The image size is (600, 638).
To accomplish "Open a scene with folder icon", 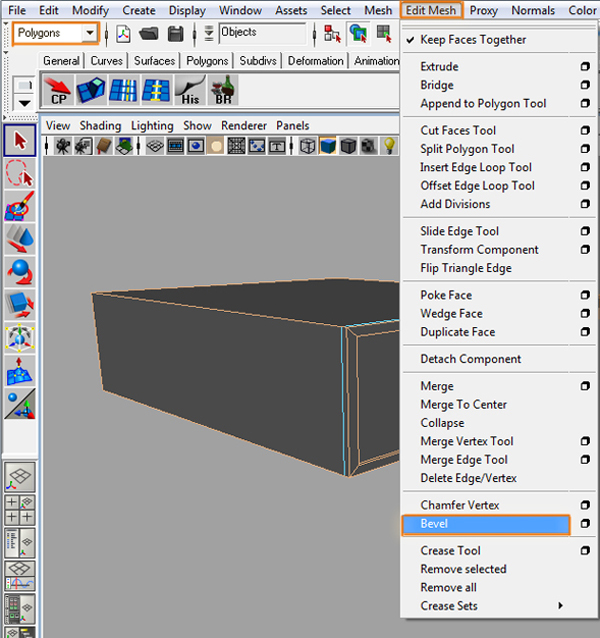I will [x=148, y=34].
